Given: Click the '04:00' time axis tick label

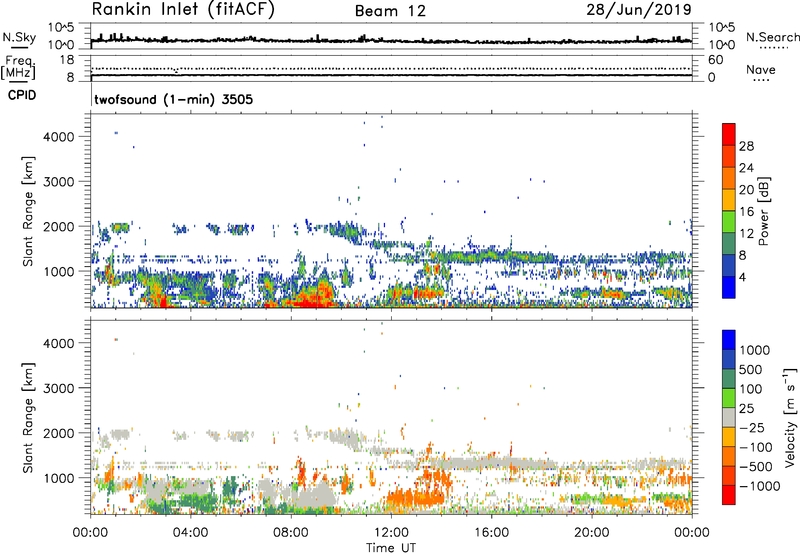Looking at the screenshot, I should (190, 533).
